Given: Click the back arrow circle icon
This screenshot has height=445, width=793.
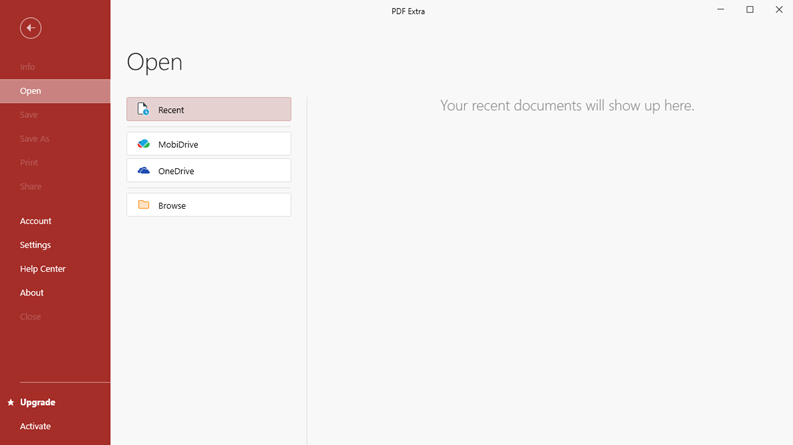Looking at the screenshot, I should click(x=31, y=28).
